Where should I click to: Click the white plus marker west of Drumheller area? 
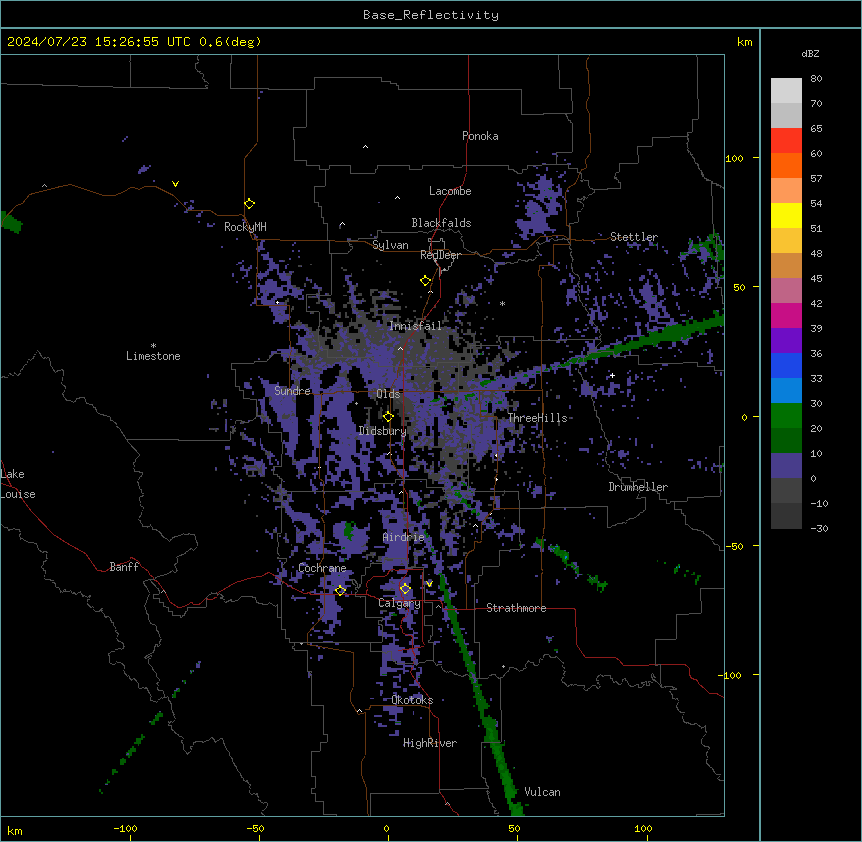pyautogui.click(x=612, y=375)
